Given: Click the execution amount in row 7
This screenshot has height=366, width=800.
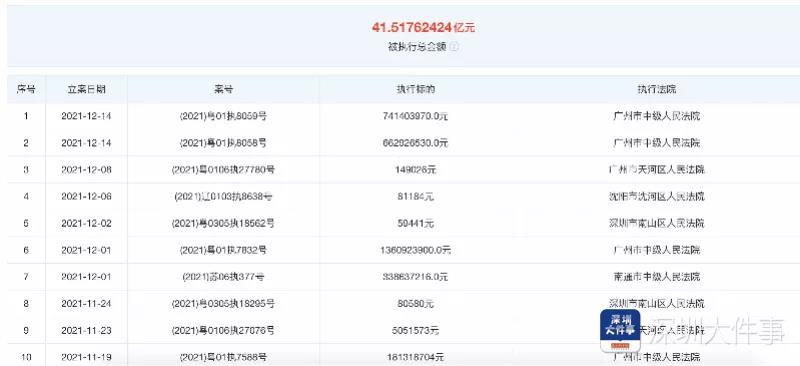Looking at the screenshot, I should tap(415, 277).
